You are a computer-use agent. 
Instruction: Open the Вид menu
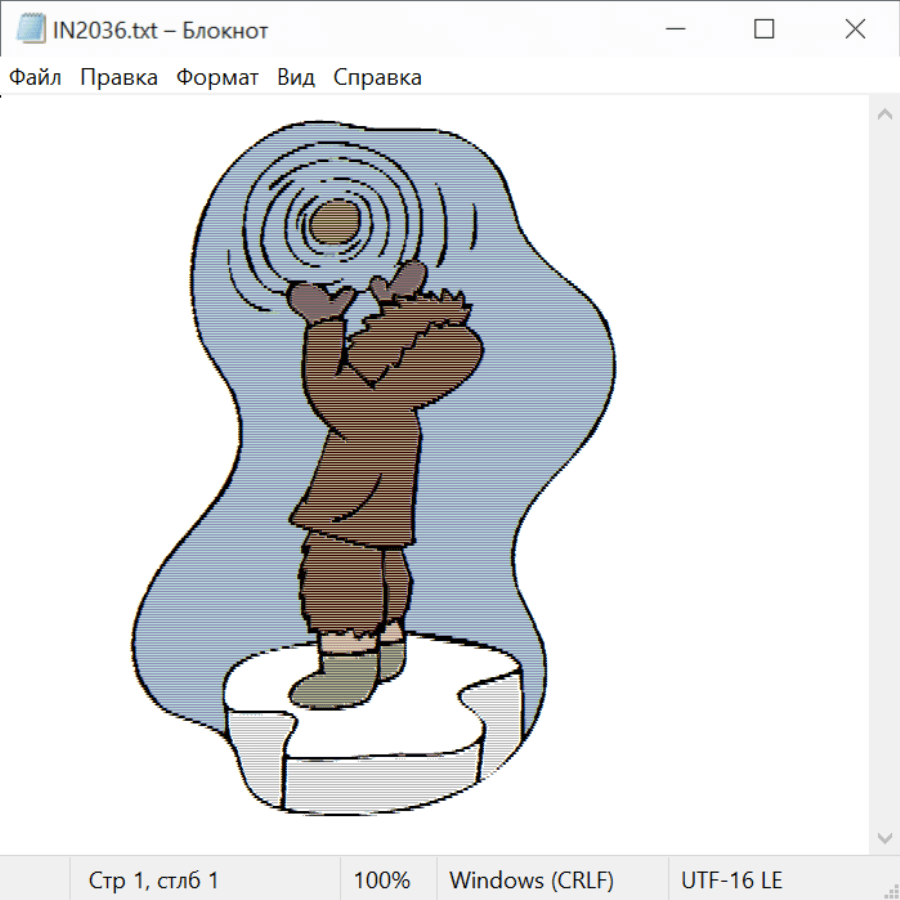click(x=296, y=78)
